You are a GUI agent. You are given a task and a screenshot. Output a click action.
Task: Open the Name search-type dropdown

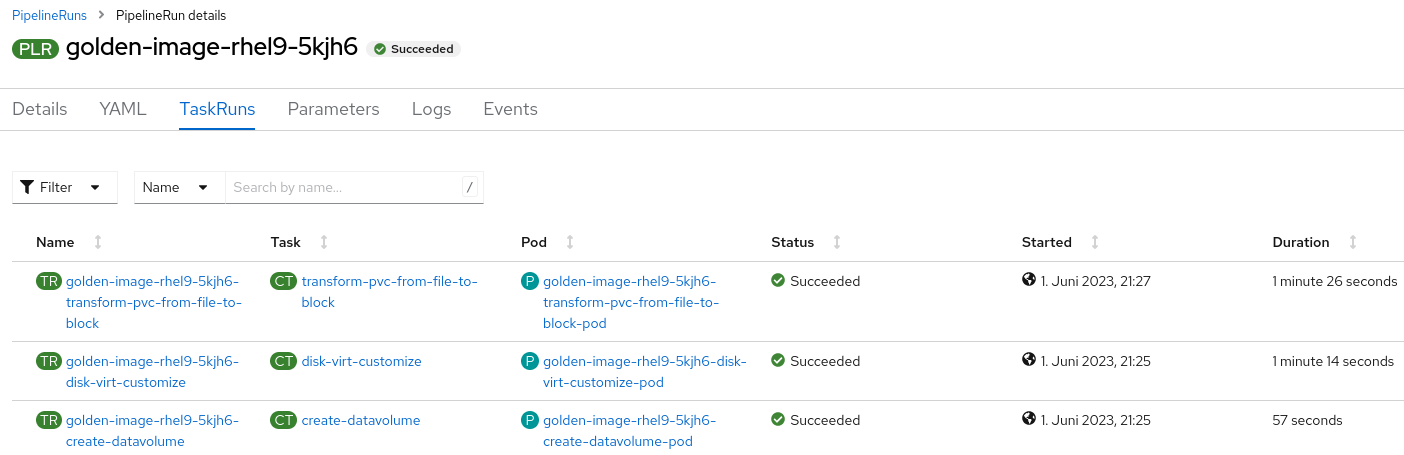pos(180,187)
